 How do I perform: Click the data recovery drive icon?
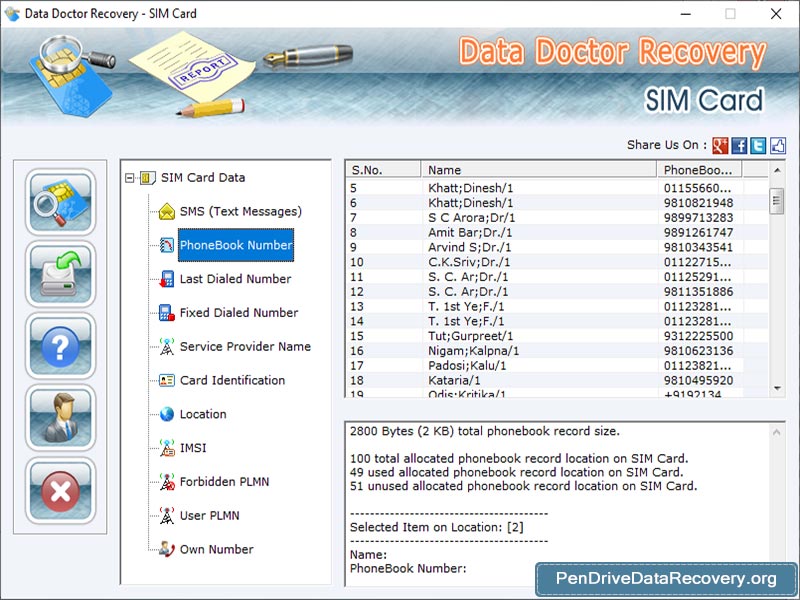coord(60,275)
